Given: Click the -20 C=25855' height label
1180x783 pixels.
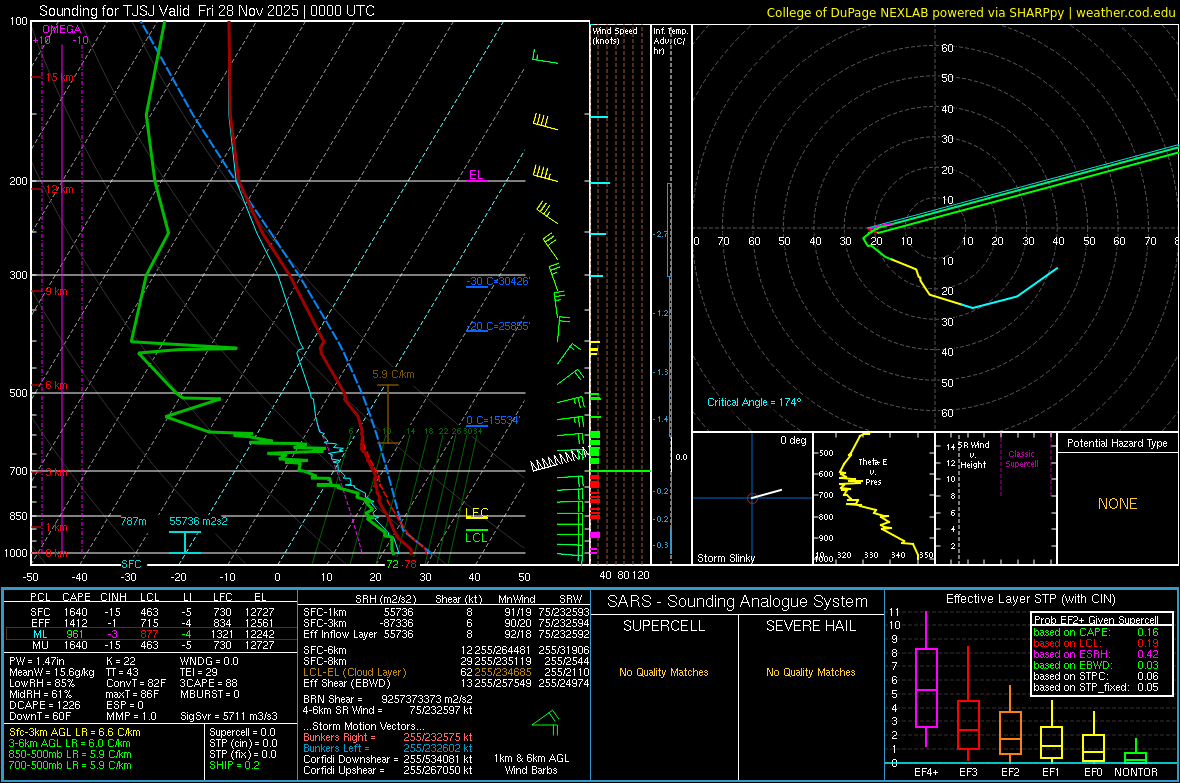Looking at the screenshot, I should [498, 326].
